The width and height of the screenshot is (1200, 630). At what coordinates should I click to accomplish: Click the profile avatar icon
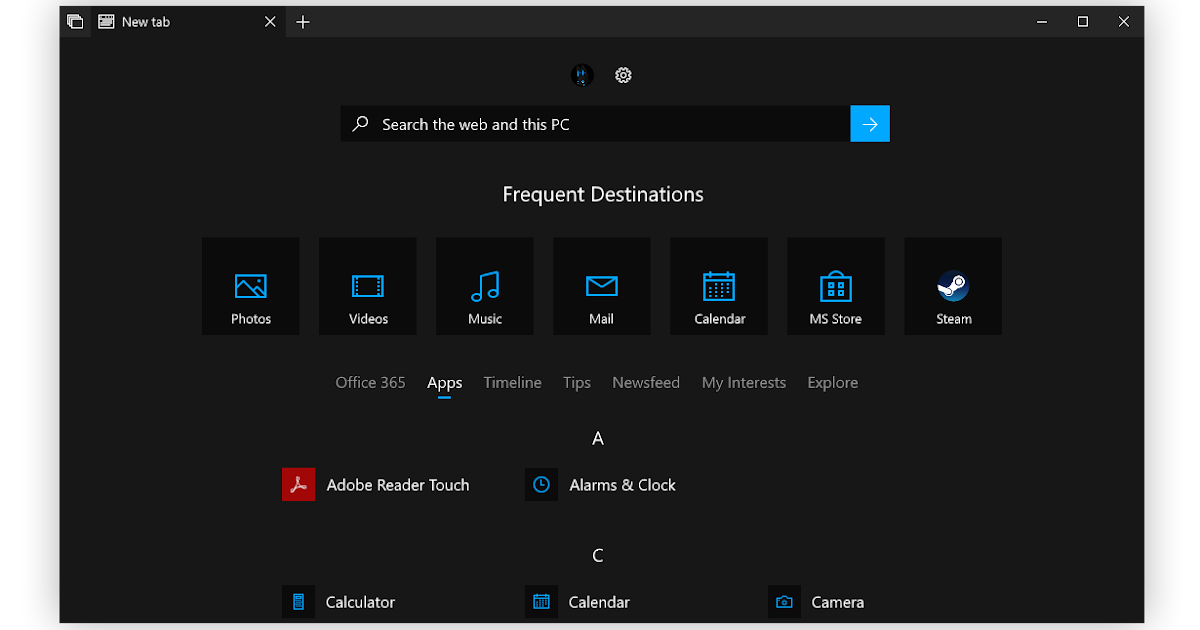pyautogui.click(x=581, y=75)
